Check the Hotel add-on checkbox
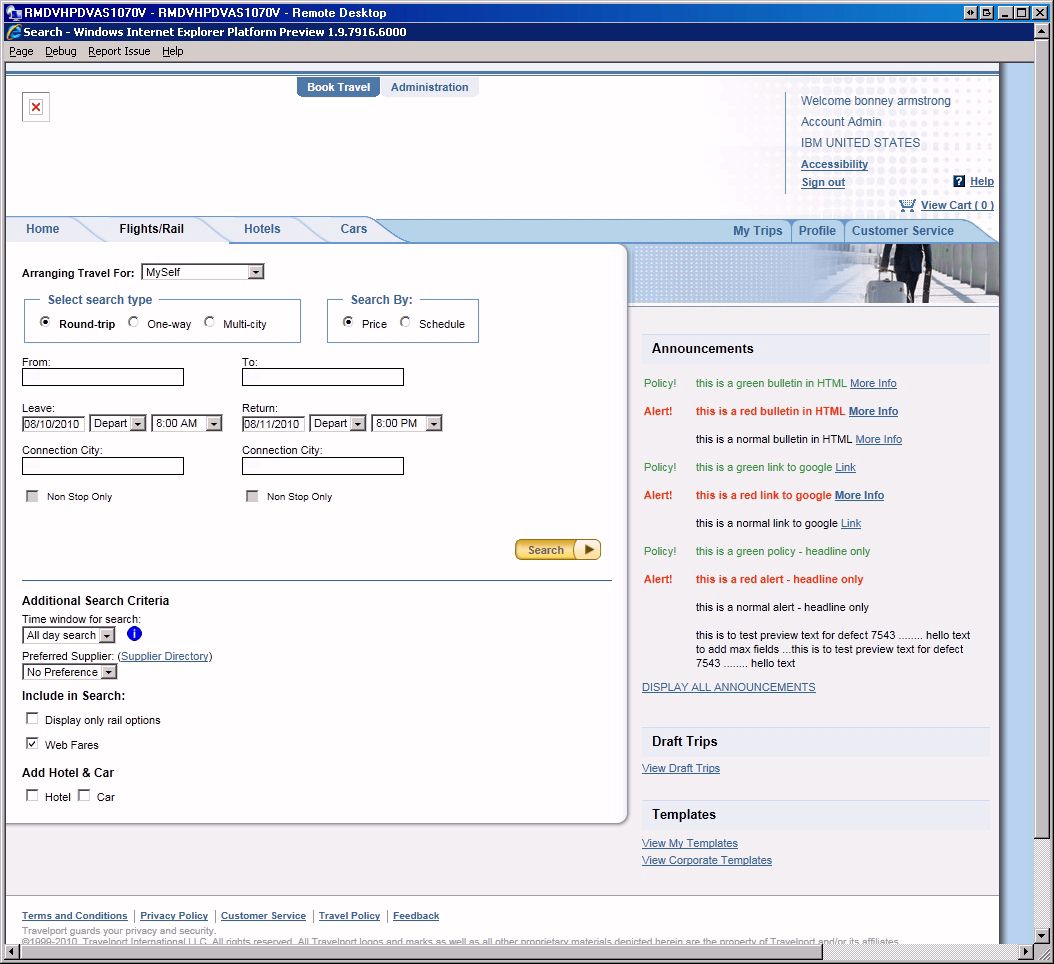 point(32,796)
